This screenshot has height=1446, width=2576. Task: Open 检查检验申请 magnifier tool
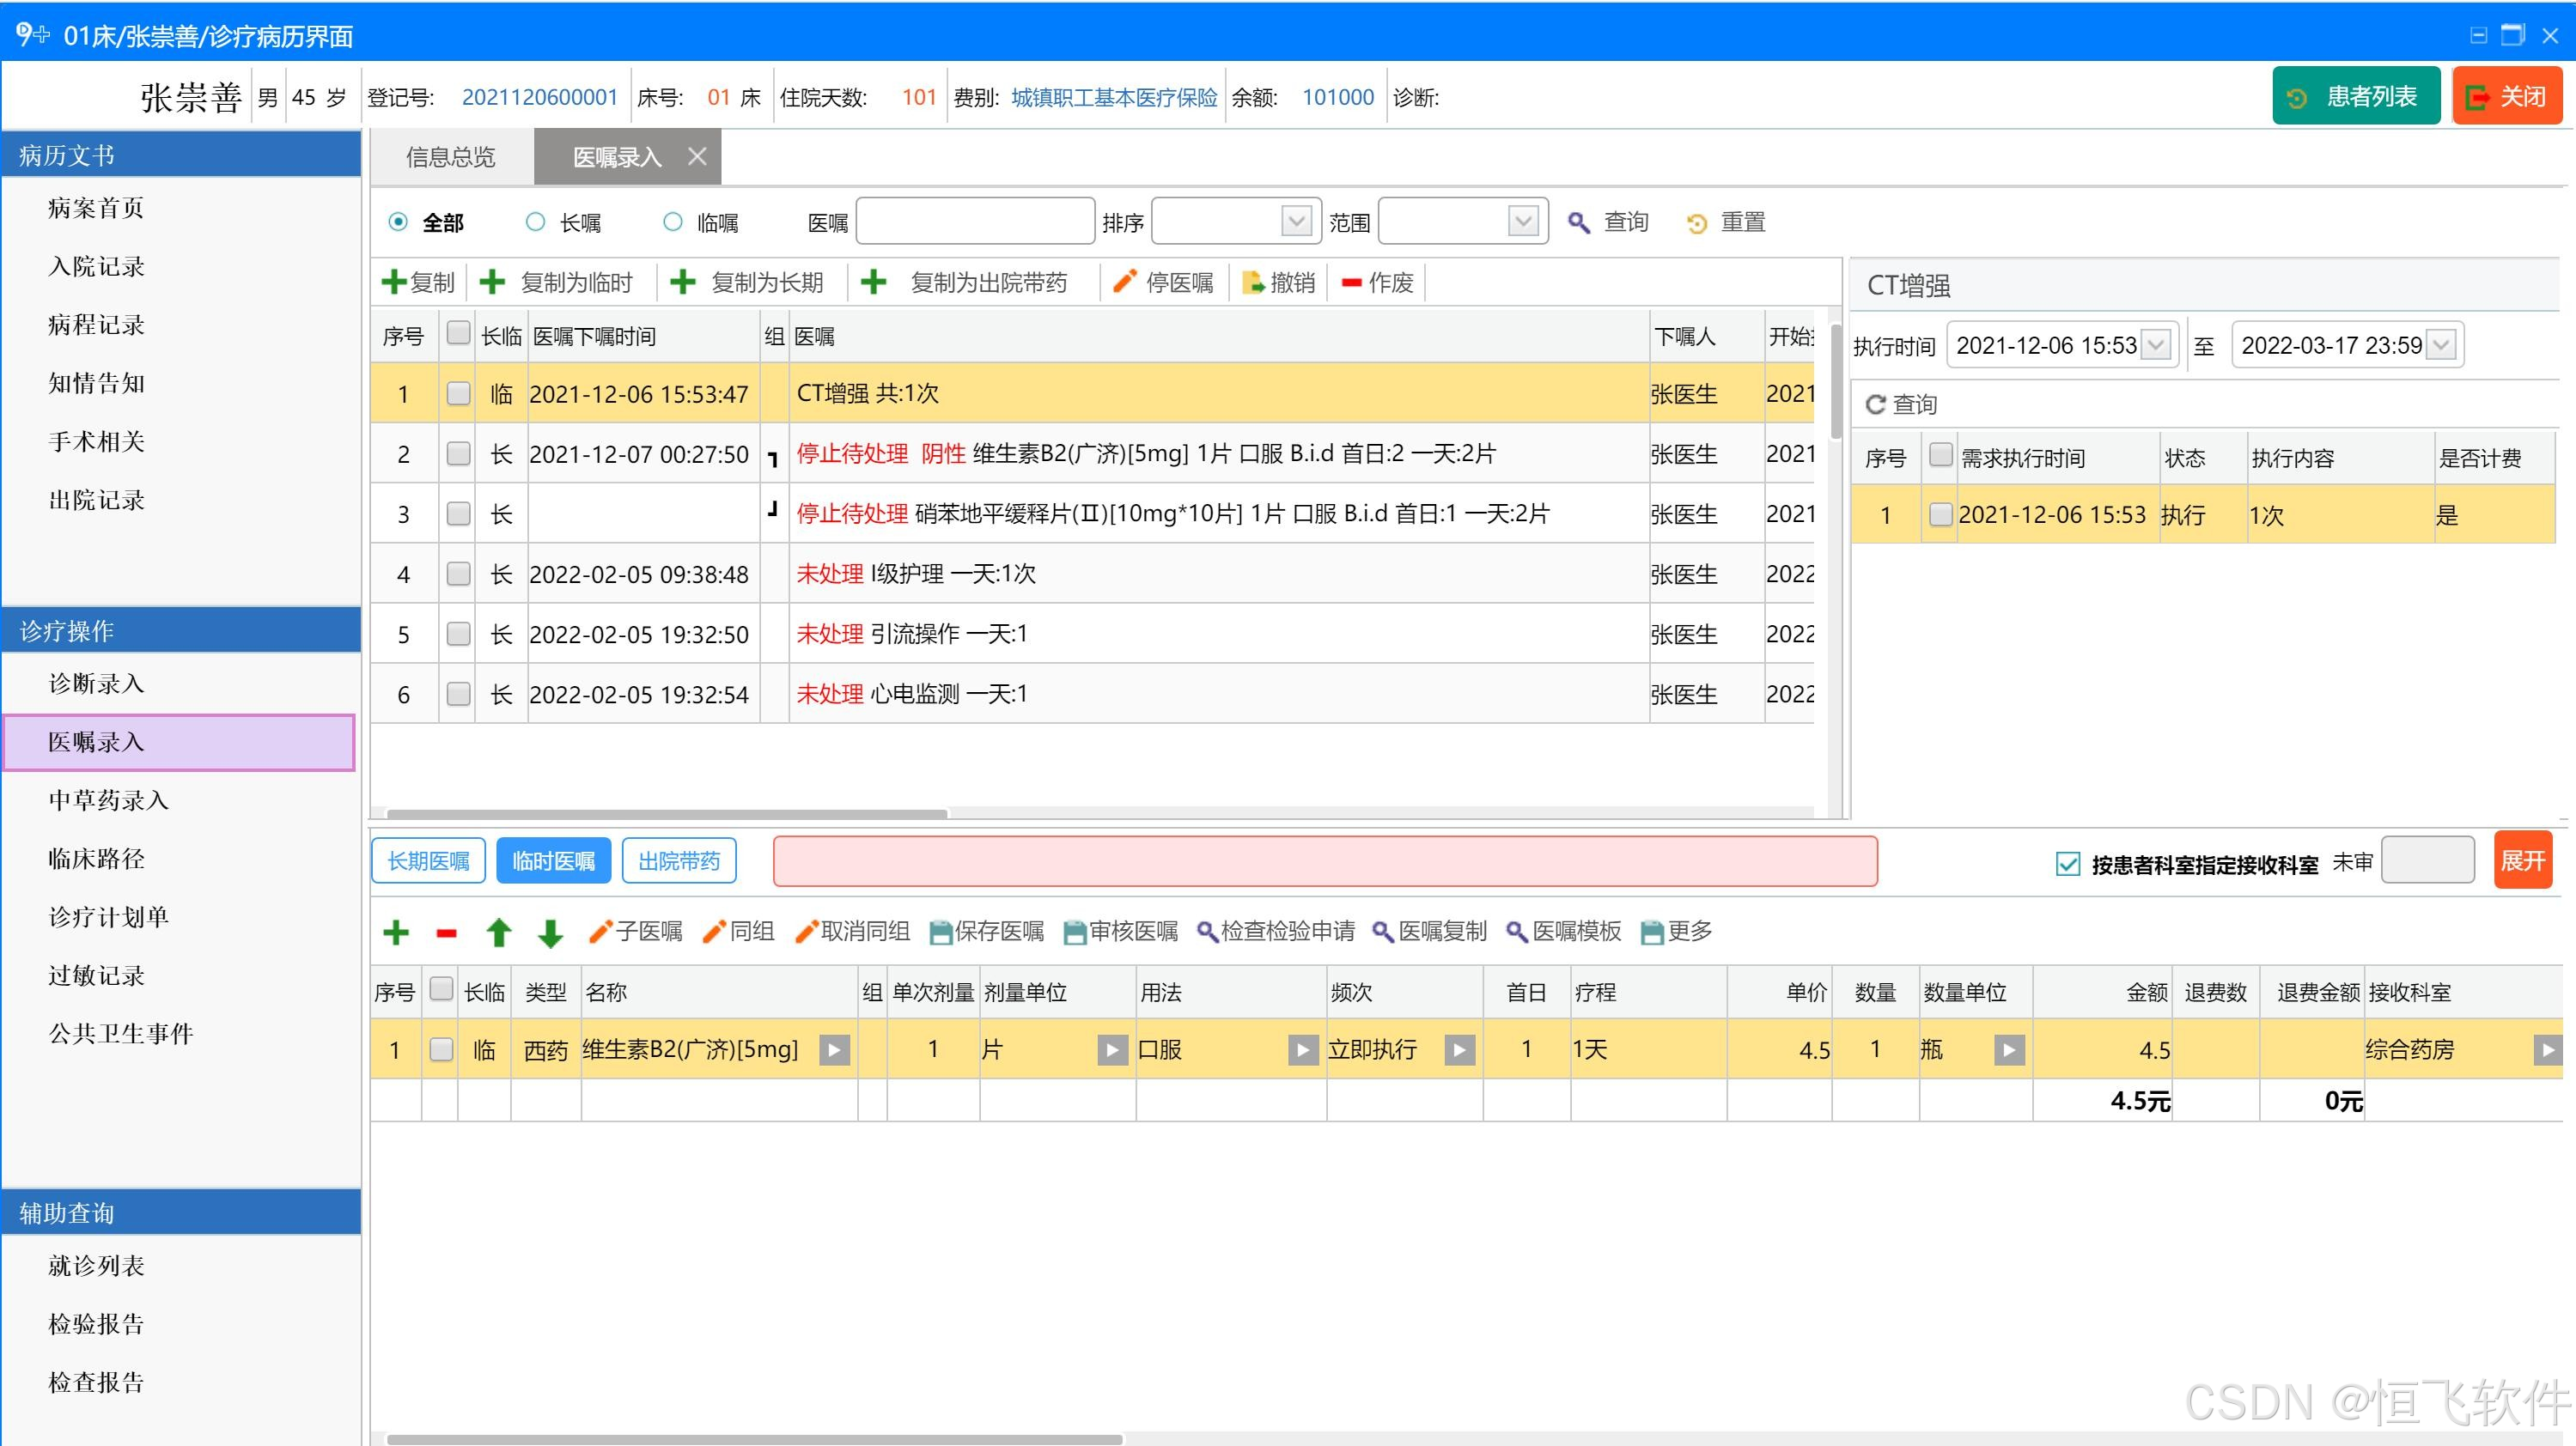point(1207,932)
